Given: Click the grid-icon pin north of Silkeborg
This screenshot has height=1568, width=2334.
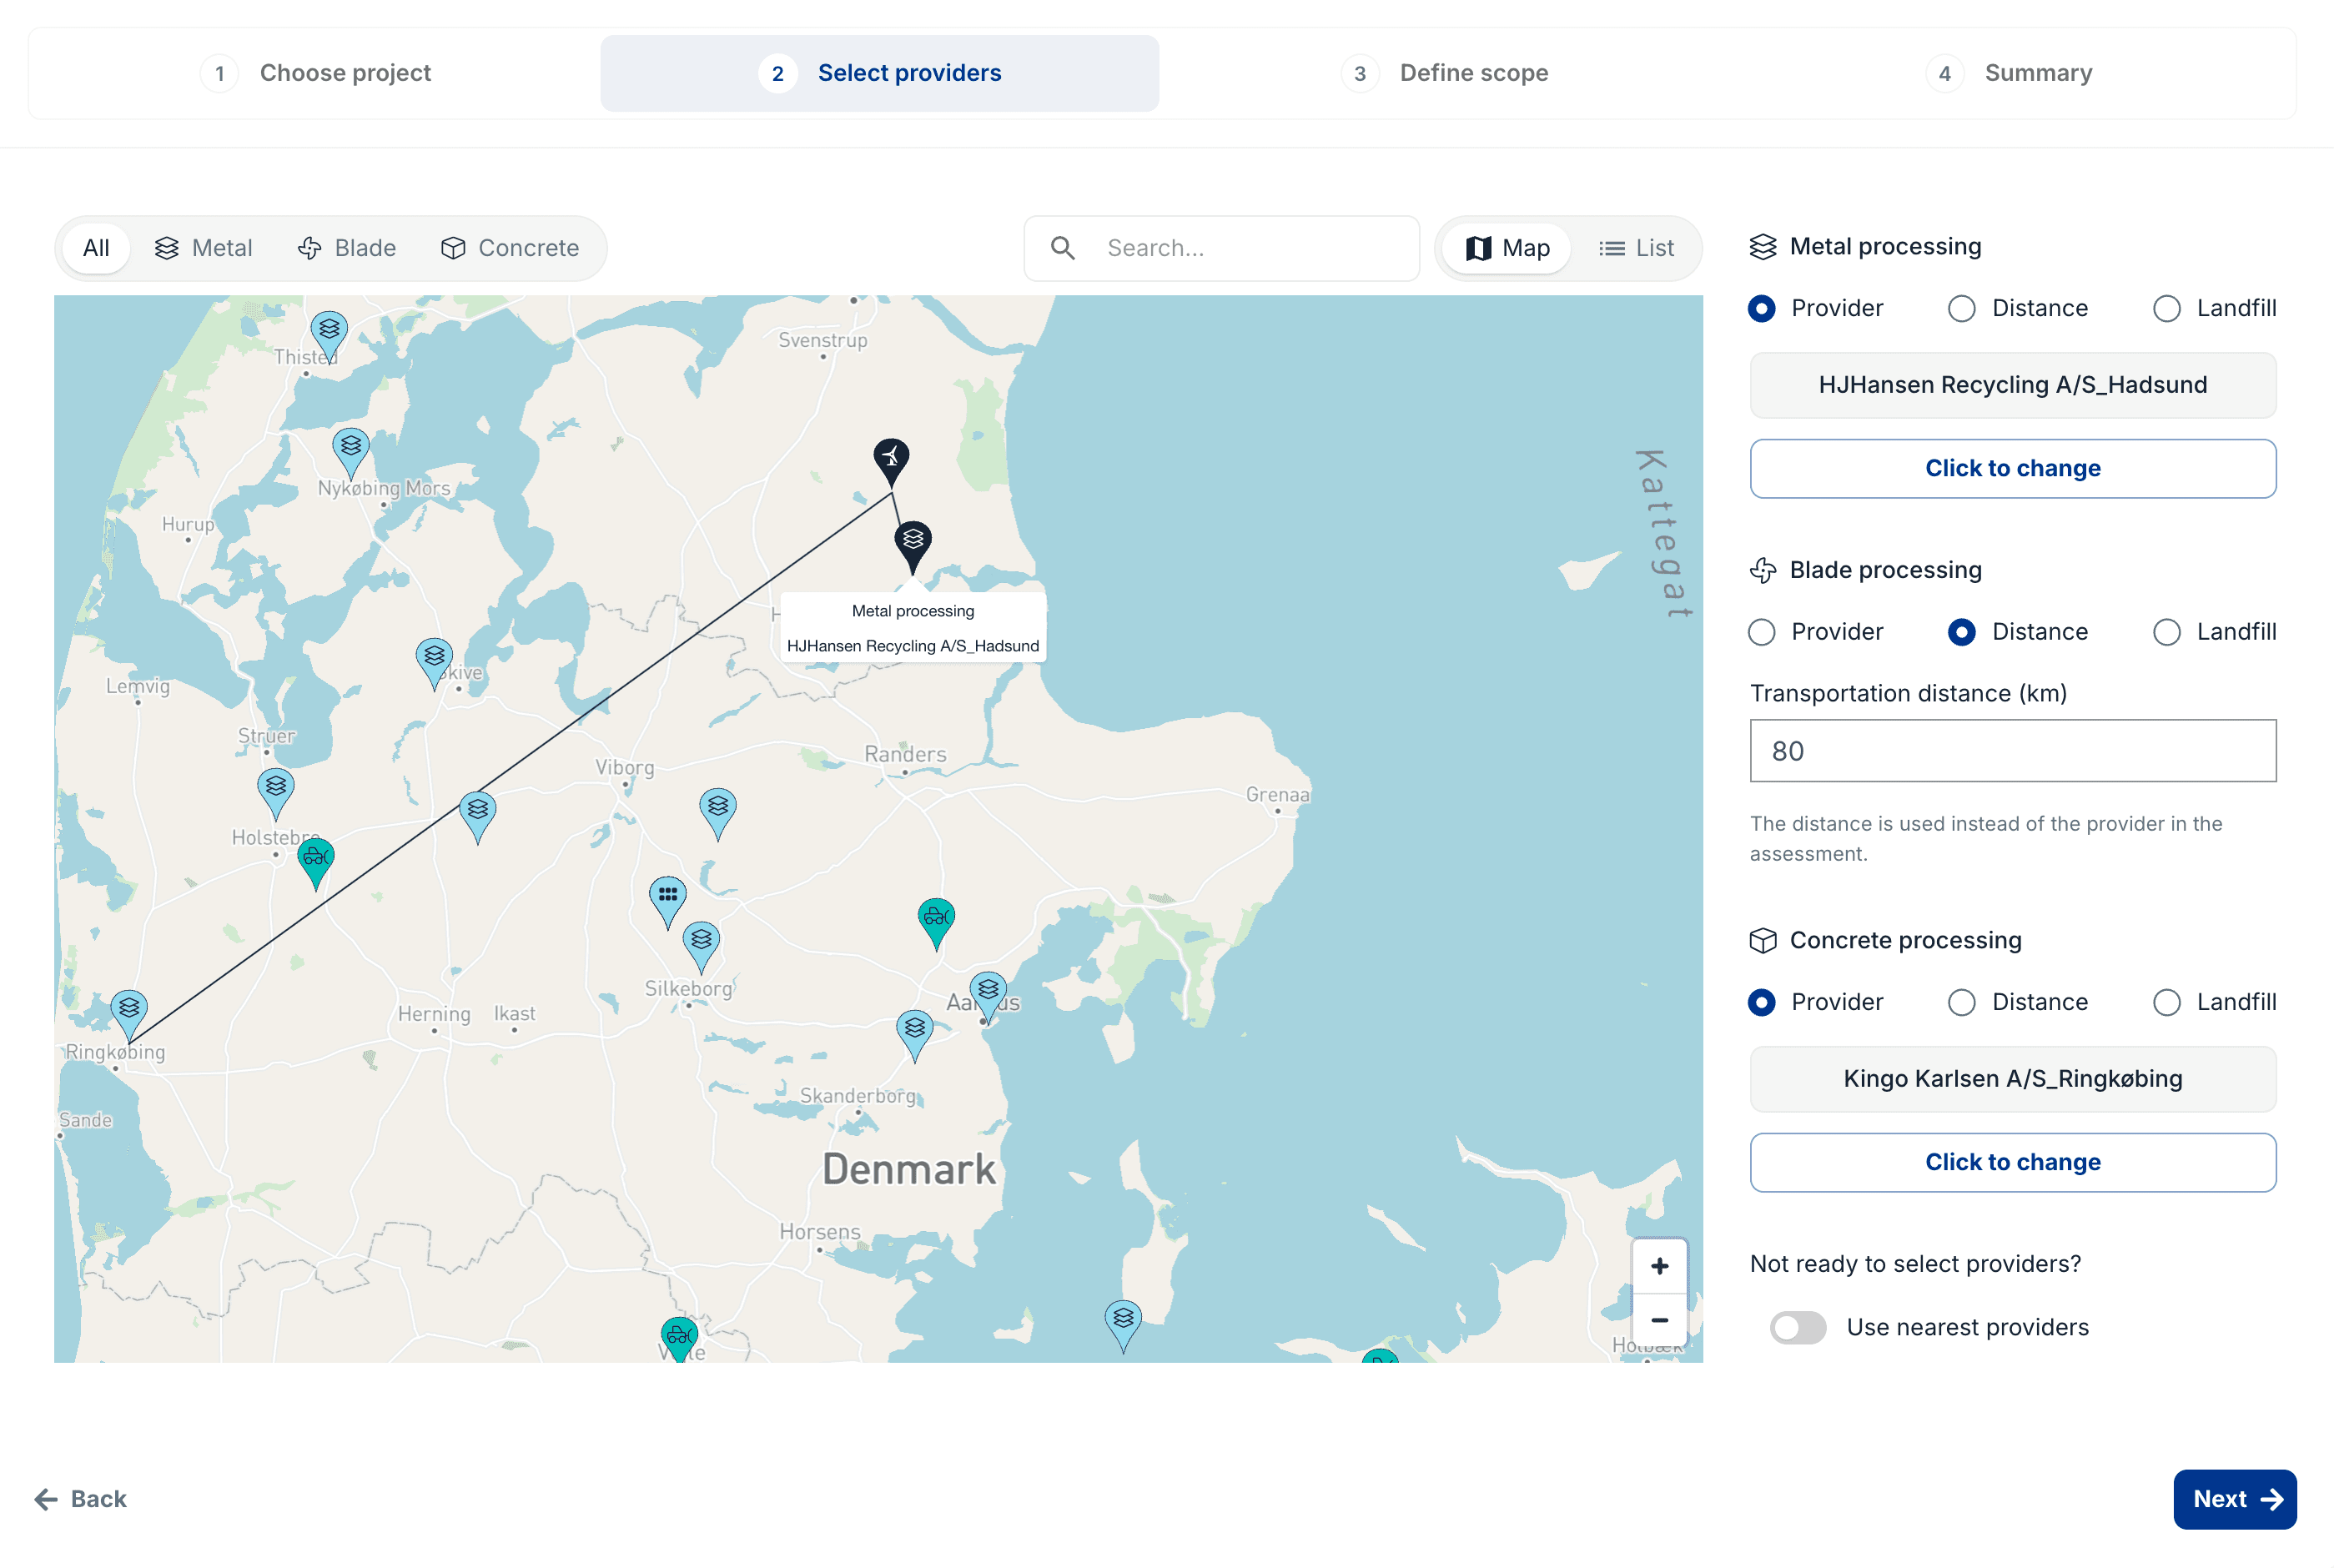Looking at the screenshot, I should [667, 896].
